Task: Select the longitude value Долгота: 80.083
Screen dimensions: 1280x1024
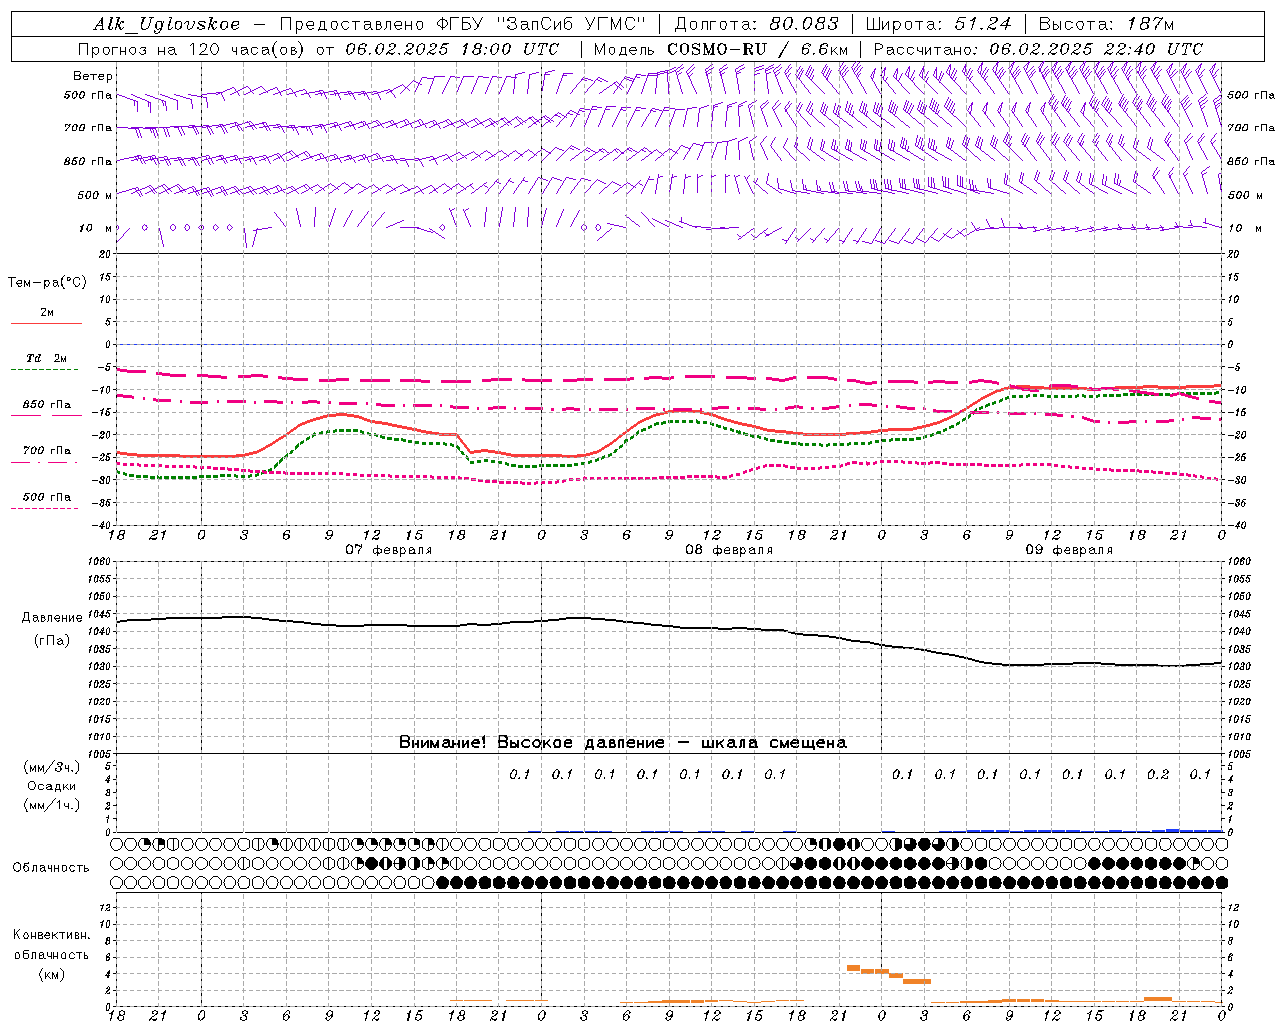Action: coord(756,24)
